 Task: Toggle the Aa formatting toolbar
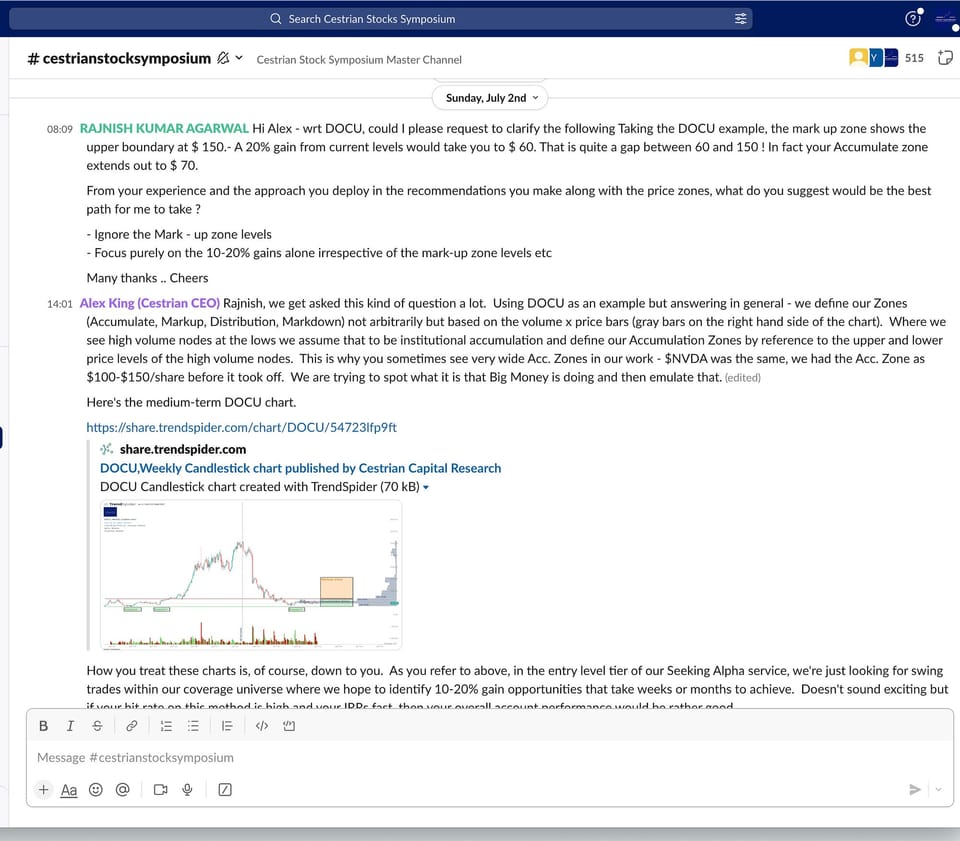pyautogui.click(x=69, y=790)
